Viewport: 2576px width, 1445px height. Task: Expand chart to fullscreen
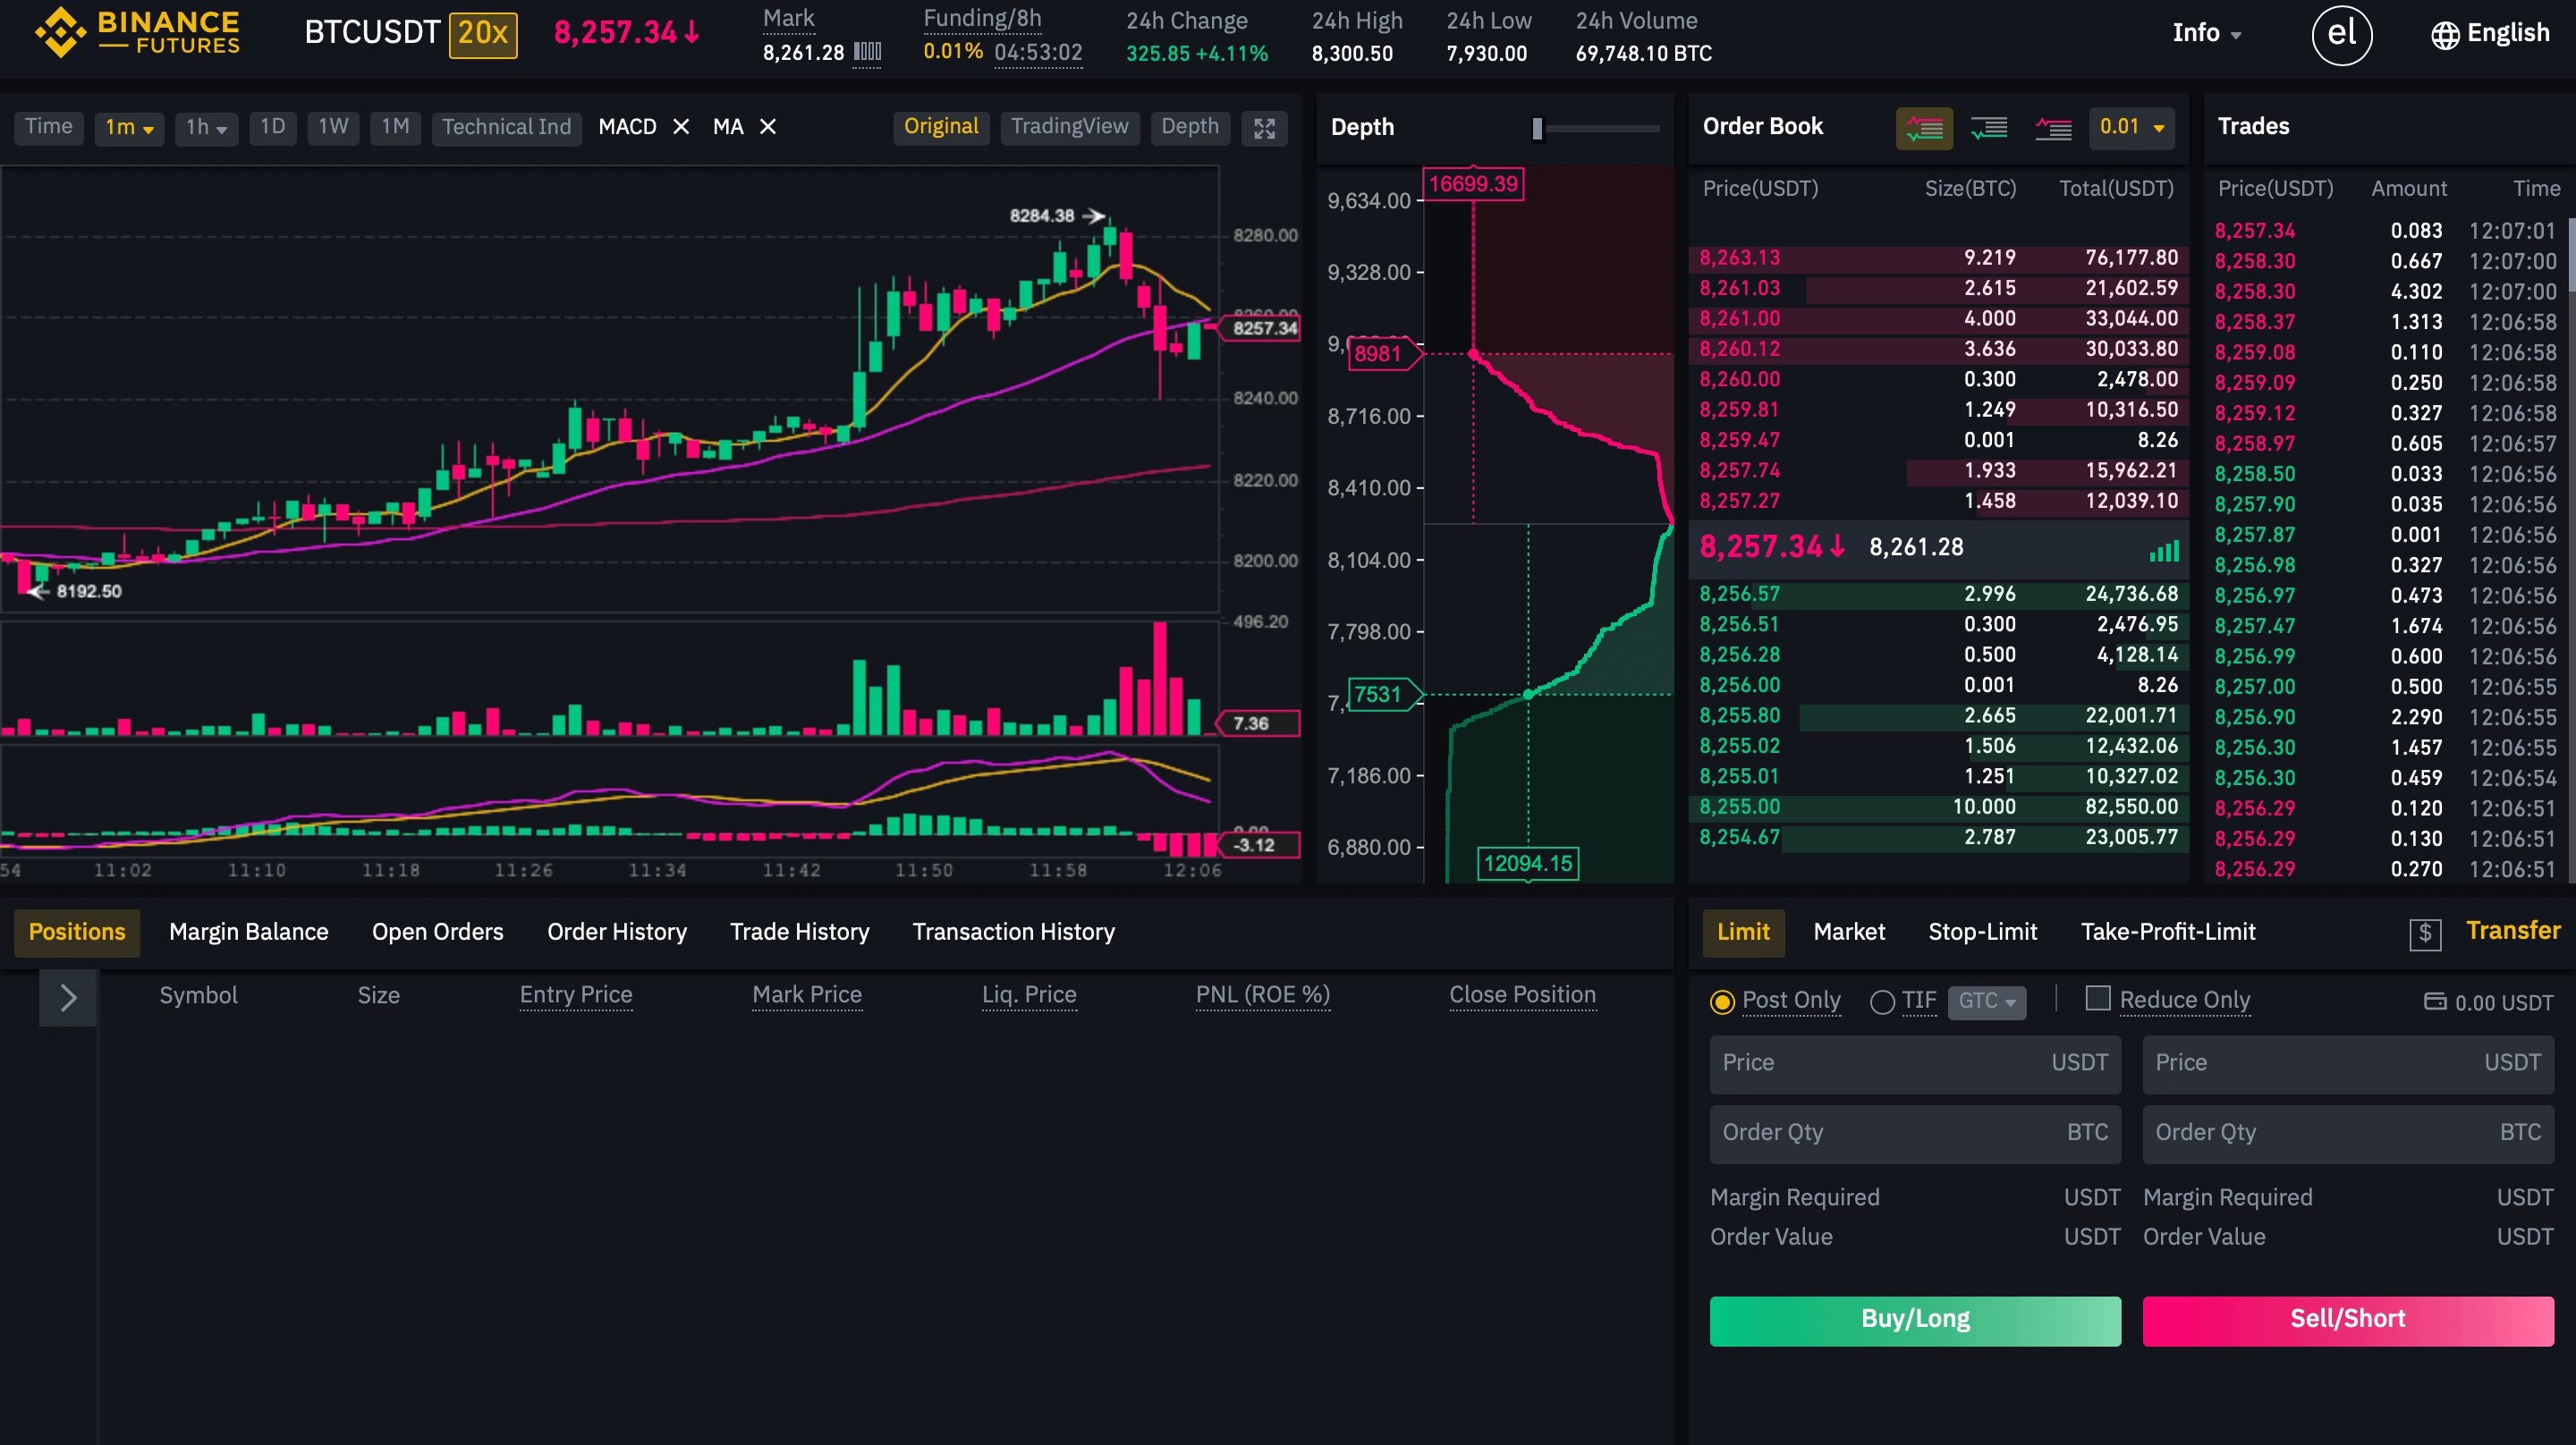pos(1264,128)
